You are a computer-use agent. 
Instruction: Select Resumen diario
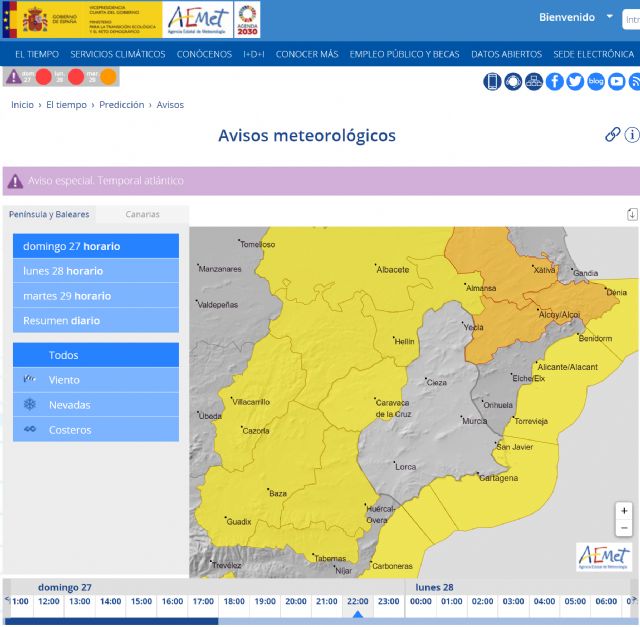(x=96, y=320)
